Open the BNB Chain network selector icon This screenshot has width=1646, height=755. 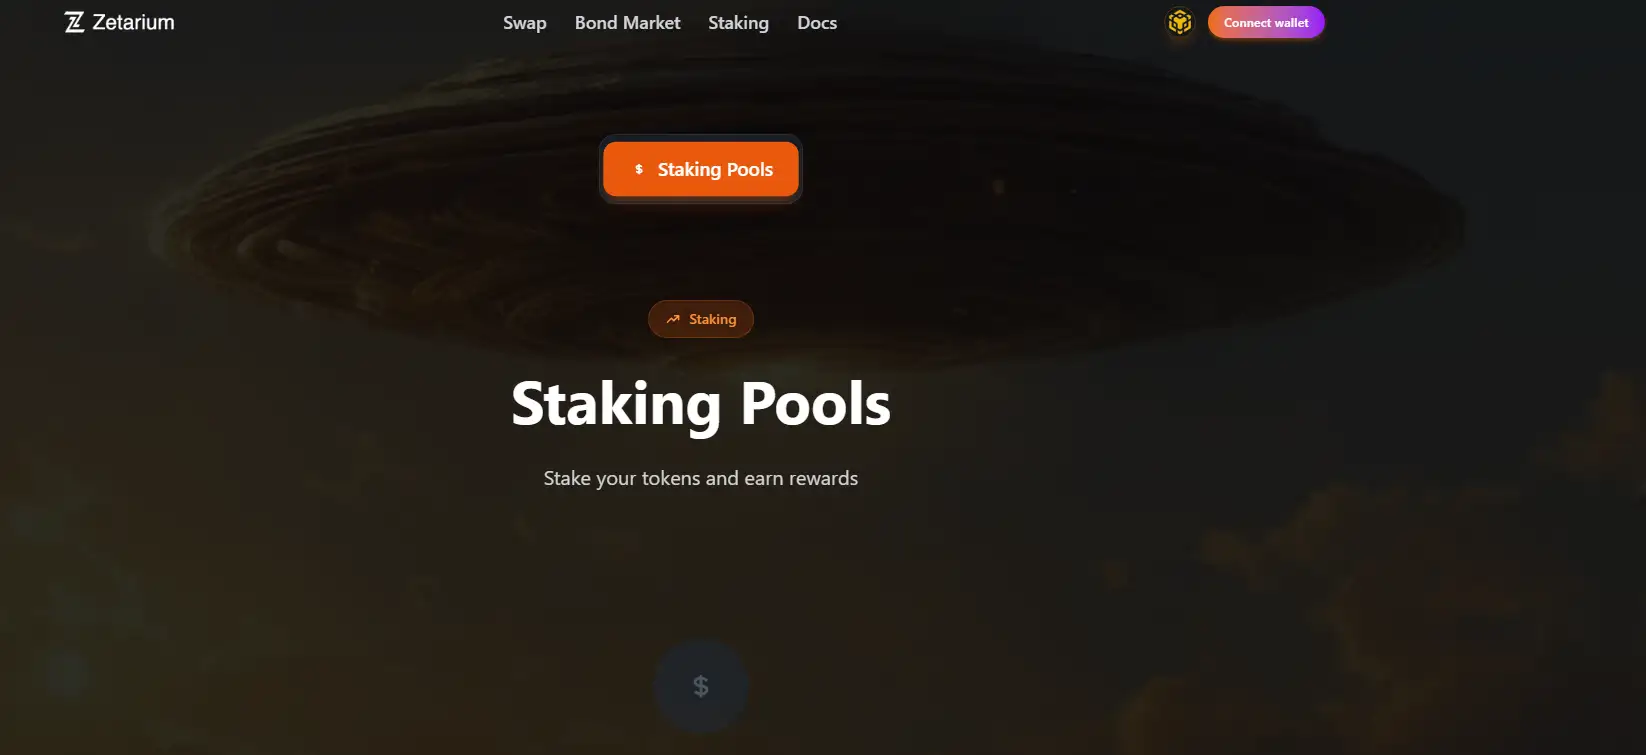[x=1180, y=22]
